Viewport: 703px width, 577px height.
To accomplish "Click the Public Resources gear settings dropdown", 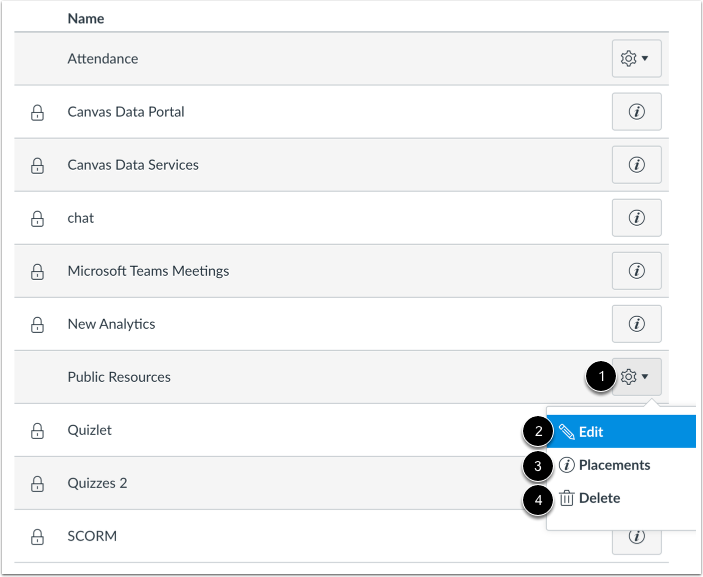I will 636,377.
